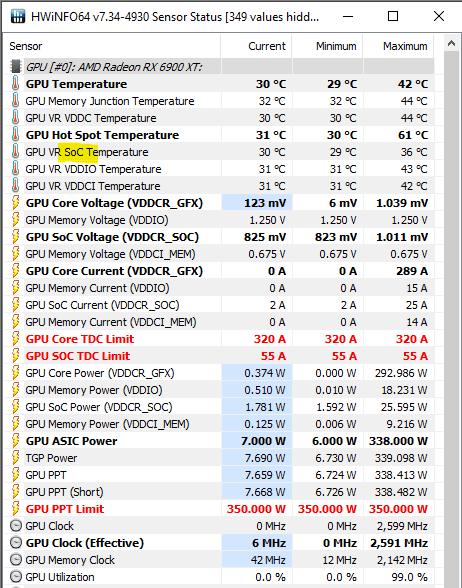The height and width of the screenshot is (588, 462).
Task: Click thermometer icon of GPU Hot Spot Temperature
Action: (x=15, y=135)
